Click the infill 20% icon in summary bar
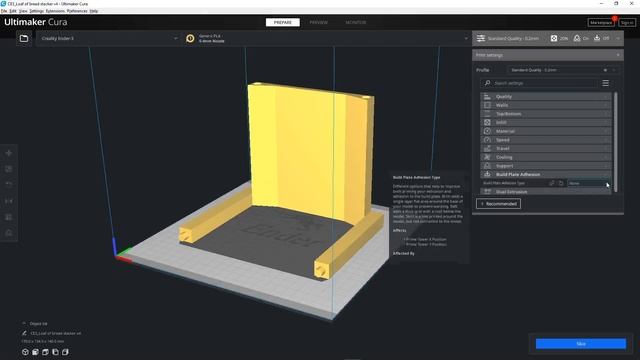 [x=554, y=38]
